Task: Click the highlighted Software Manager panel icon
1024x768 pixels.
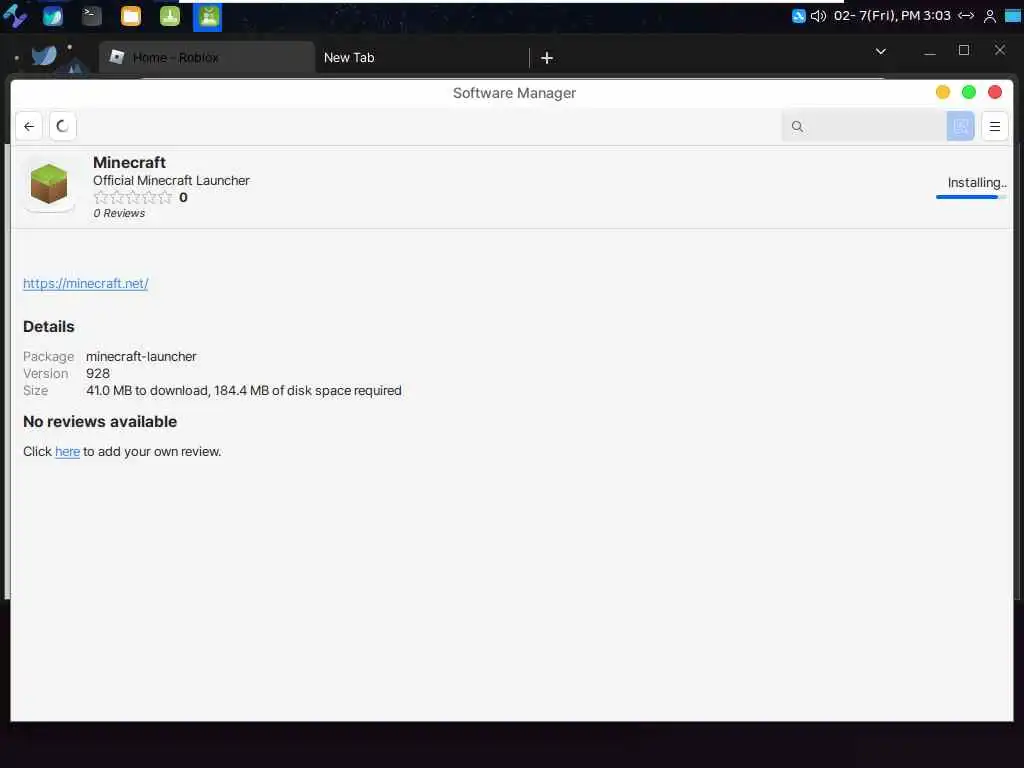Action: point(208,16)
